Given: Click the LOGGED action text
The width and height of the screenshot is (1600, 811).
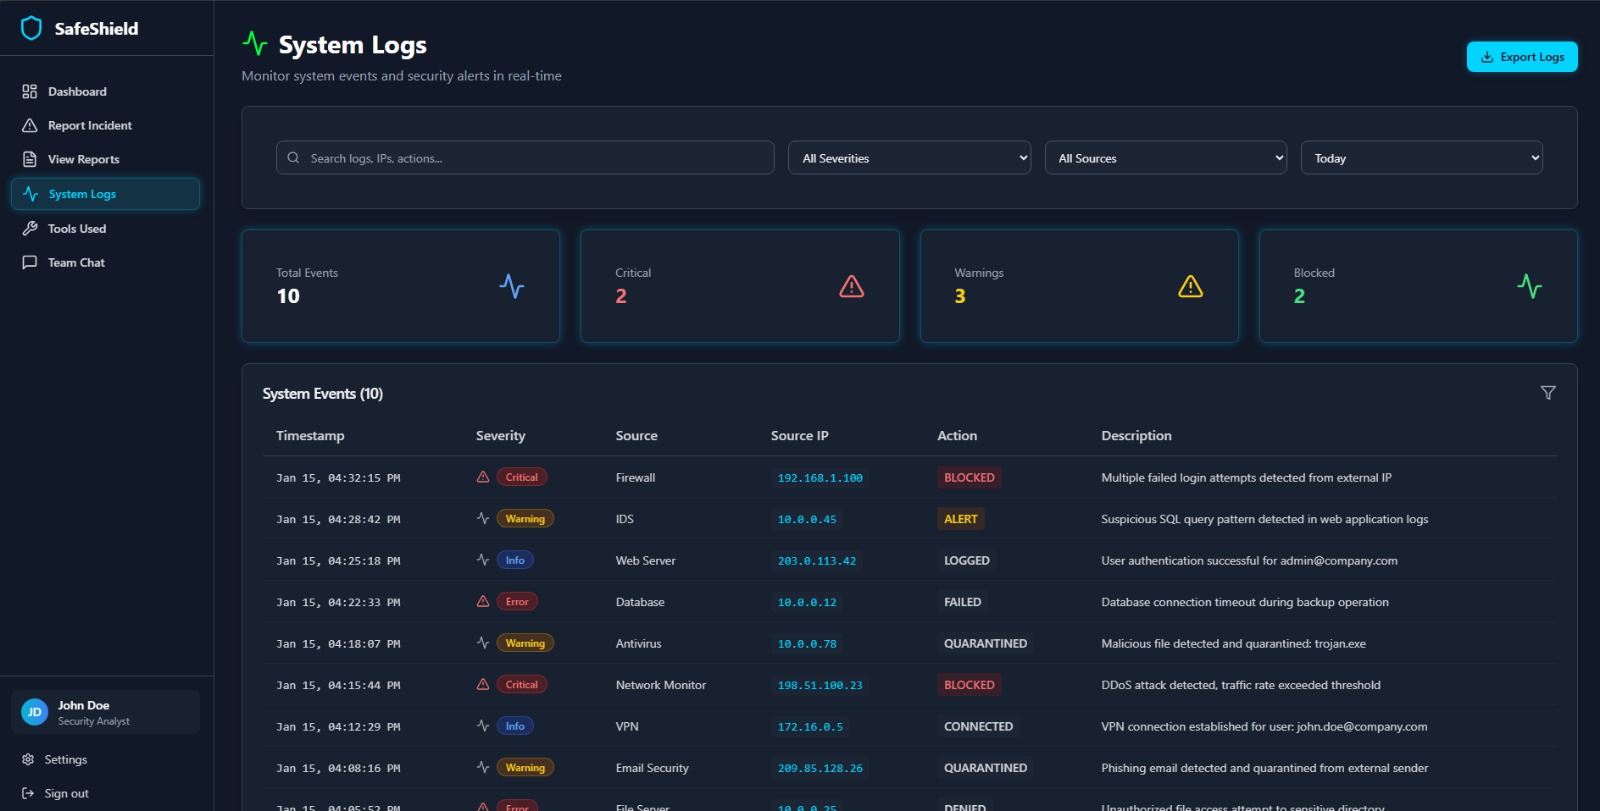Looking at the screenshot, I should coord(967,561).
